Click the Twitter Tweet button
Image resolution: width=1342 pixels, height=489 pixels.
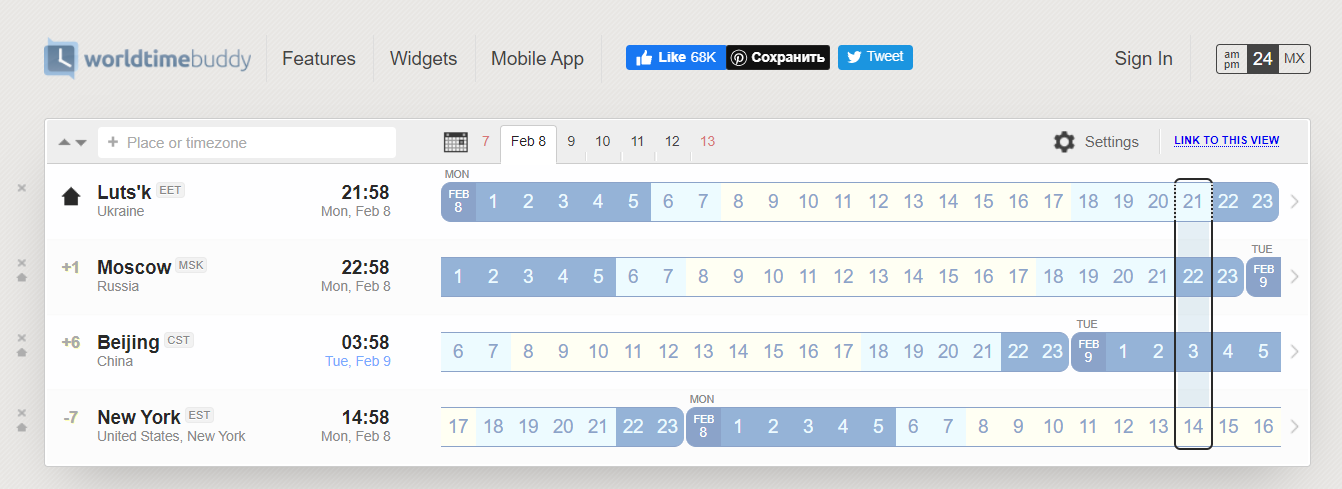tap(875, 57)
